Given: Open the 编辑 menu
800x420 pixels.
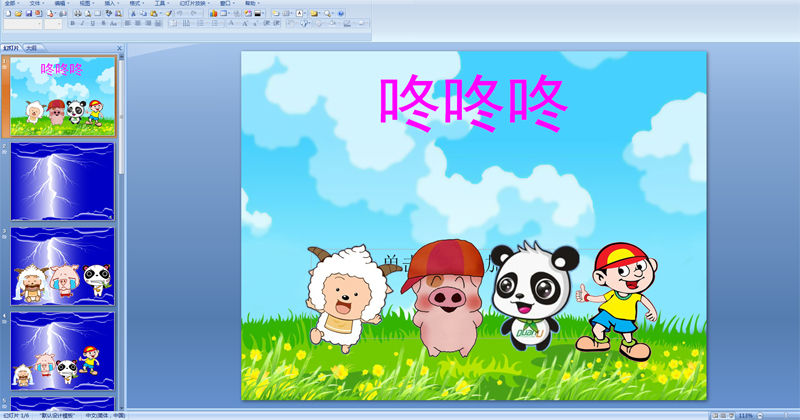Looking at the screenshot, I should coord(60,4).
